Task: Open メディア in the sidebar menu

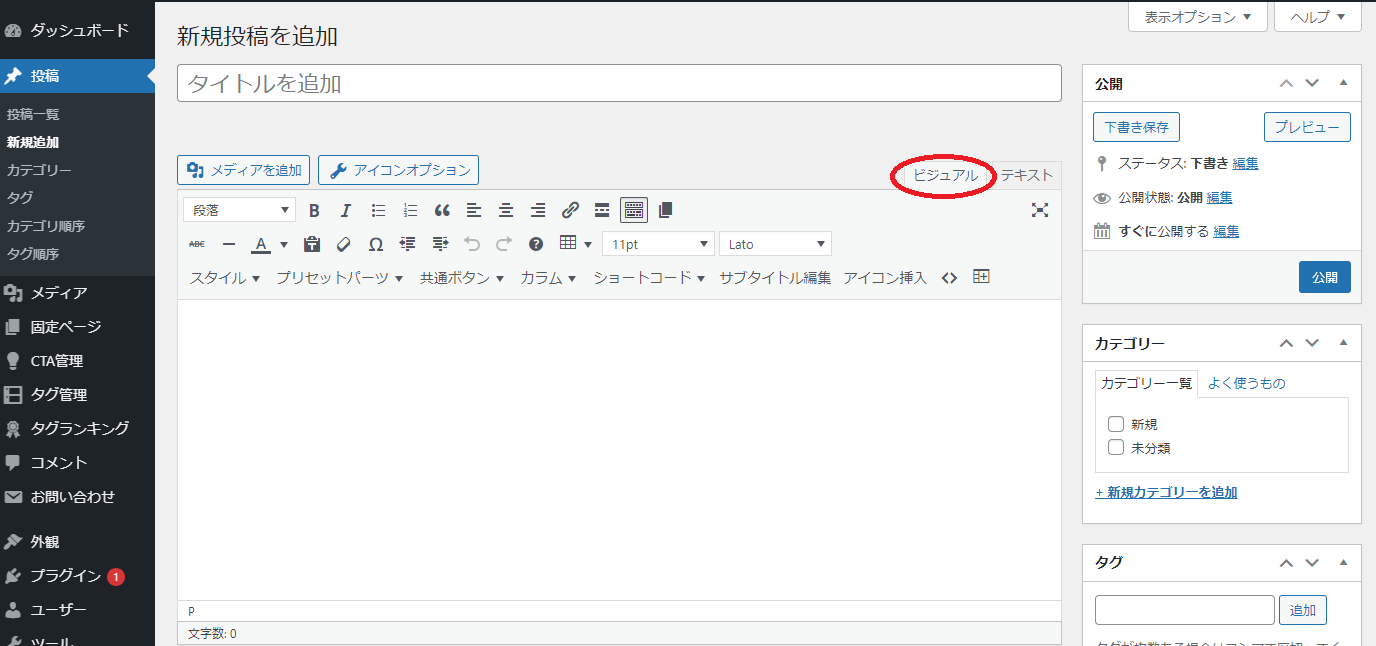Action: click(58, 293)
